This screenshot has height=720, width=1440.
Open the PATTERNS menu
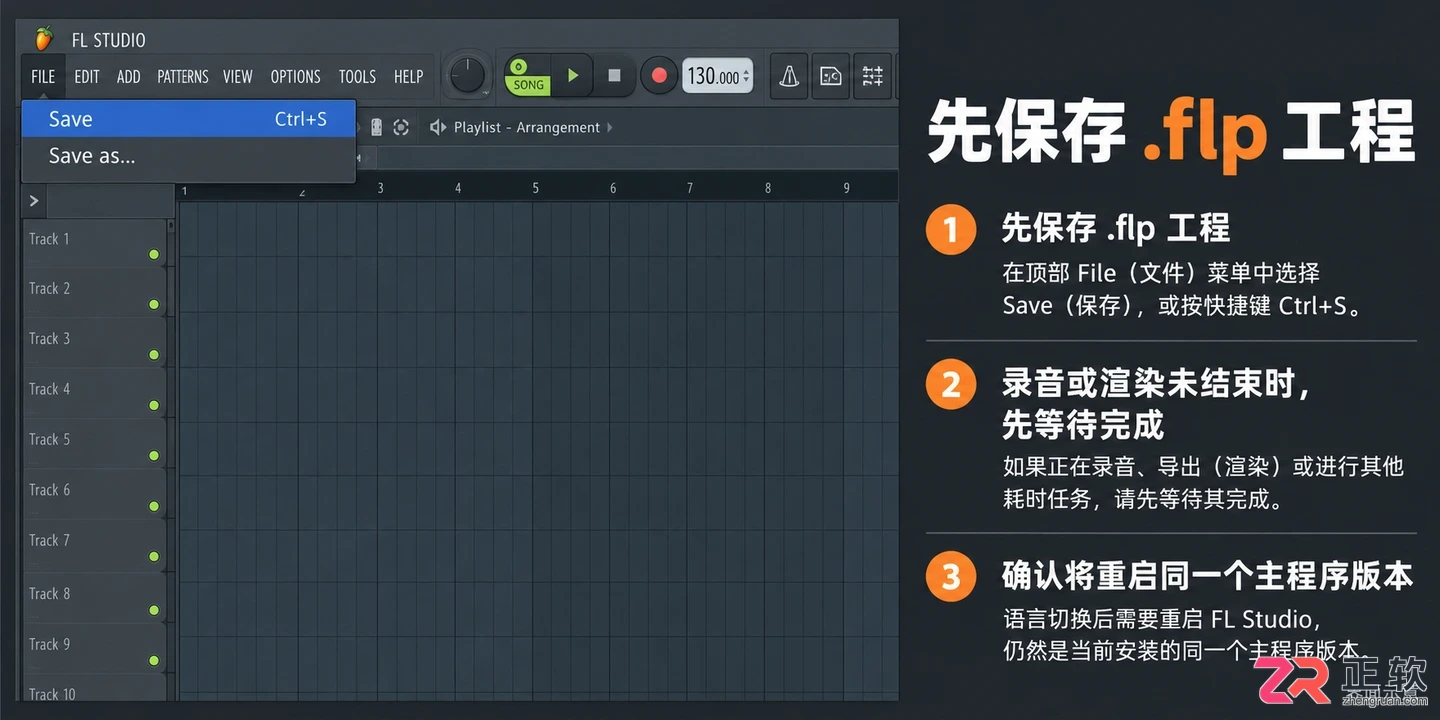[x=183, y=76]
